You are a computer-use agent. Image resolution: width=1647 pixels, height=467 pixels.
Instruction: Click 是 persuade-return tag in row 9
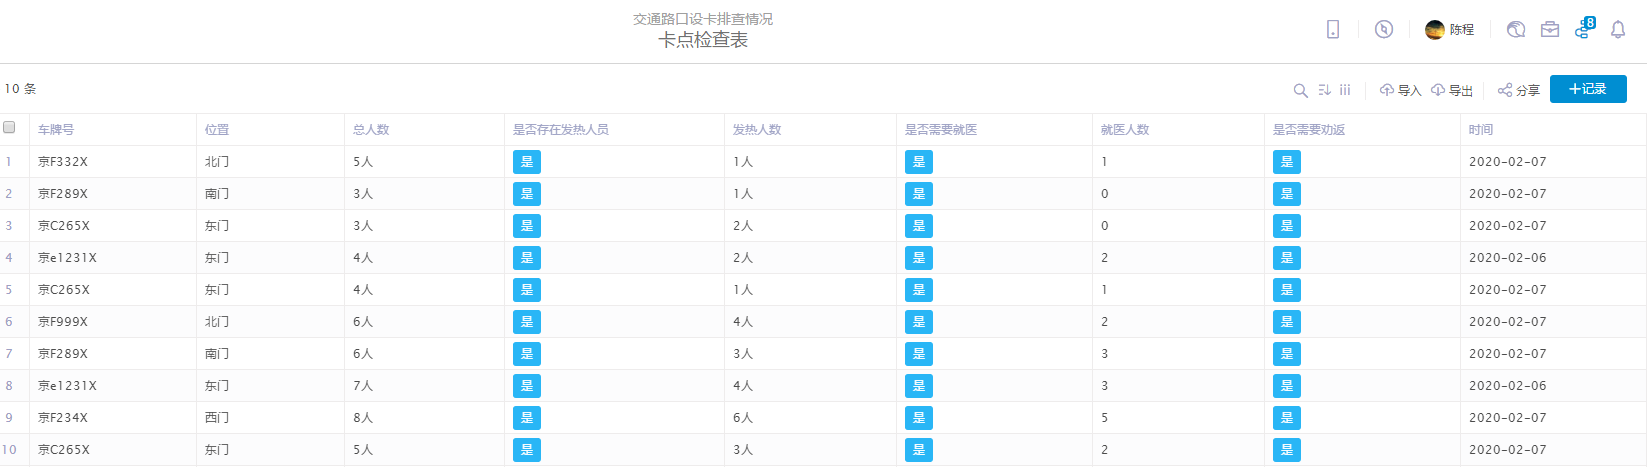point(1287,418)
